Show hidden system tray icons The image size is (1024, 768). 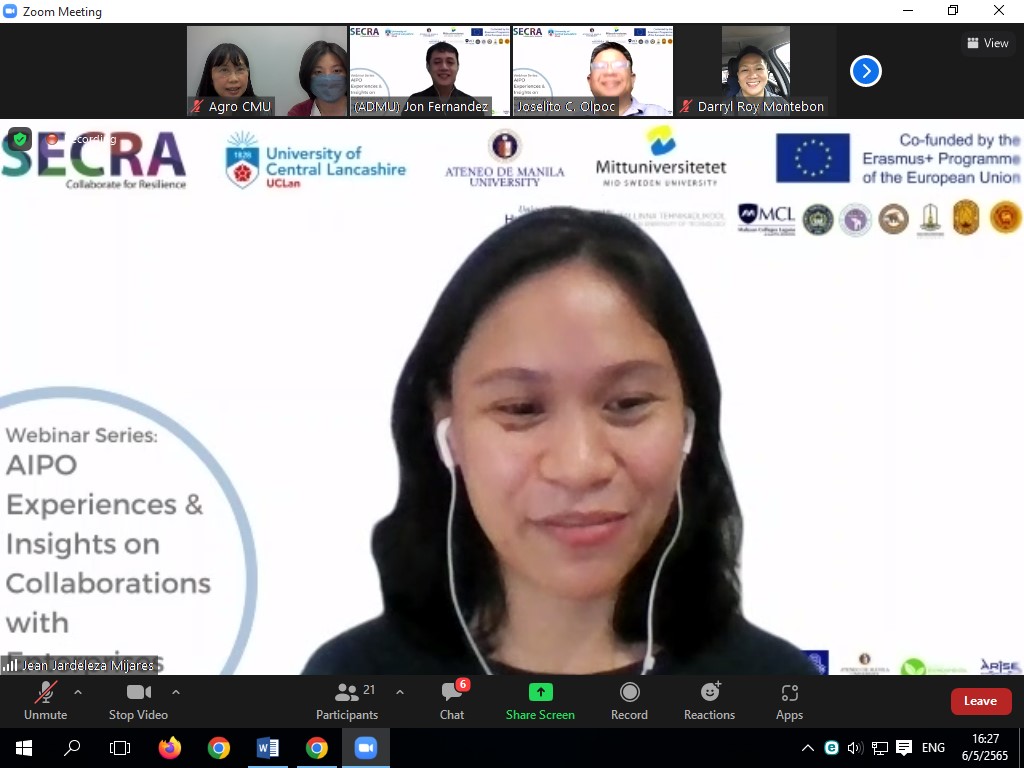click(808, 748)
